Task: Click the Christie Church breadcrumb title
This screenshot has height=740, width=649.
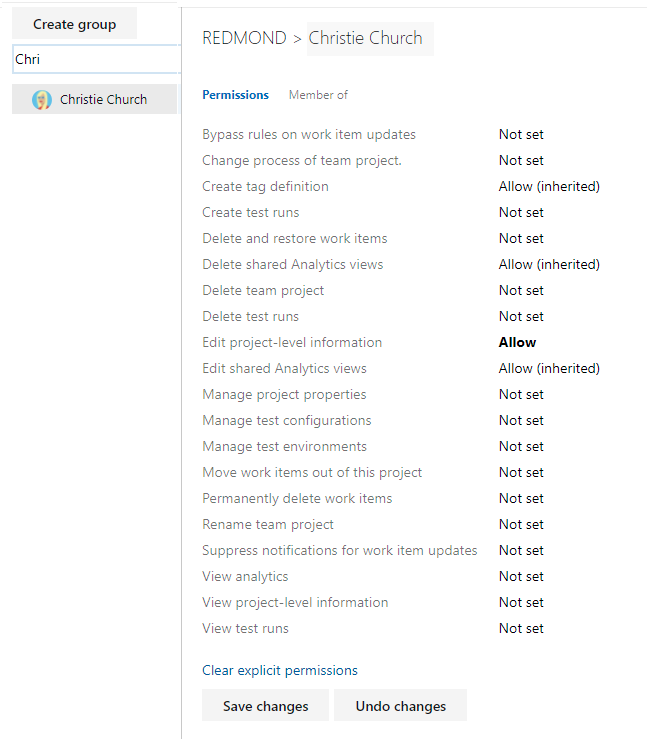Action: tap(365, 38)
